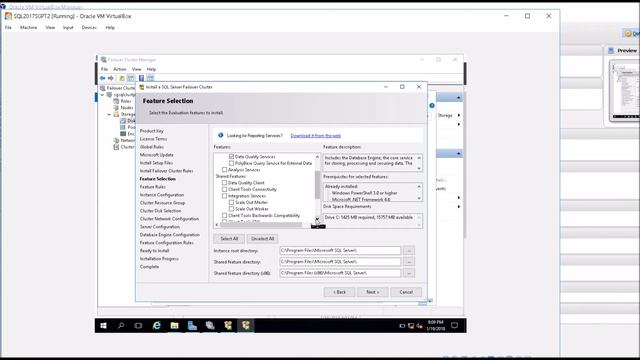
Task: Collapse the Storage node in cluster tree
Action: click(109, 114)
